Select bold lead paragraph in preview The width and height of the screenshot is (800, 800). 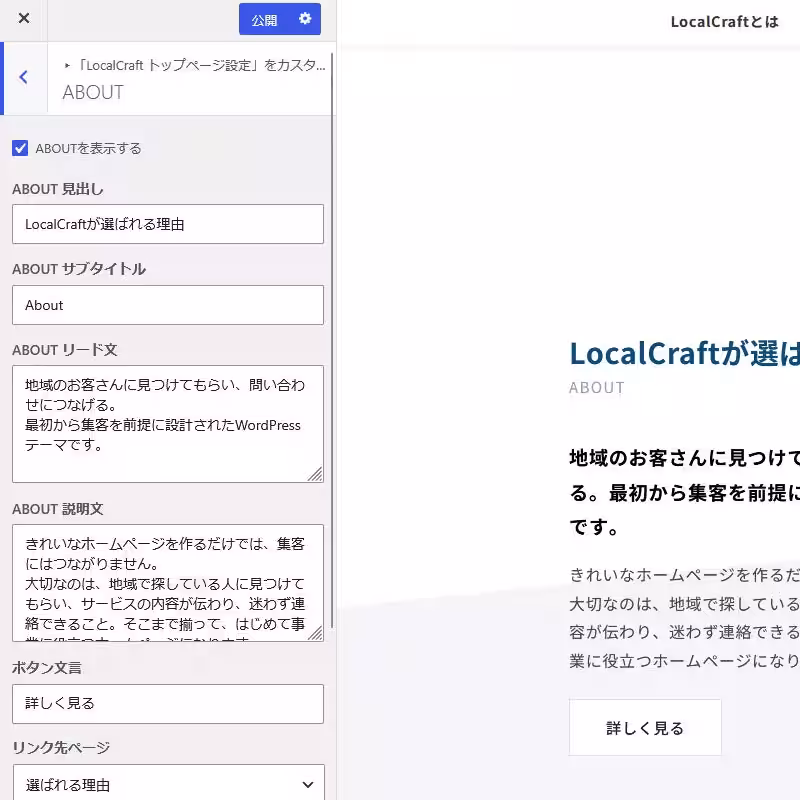tap(684, 492)
